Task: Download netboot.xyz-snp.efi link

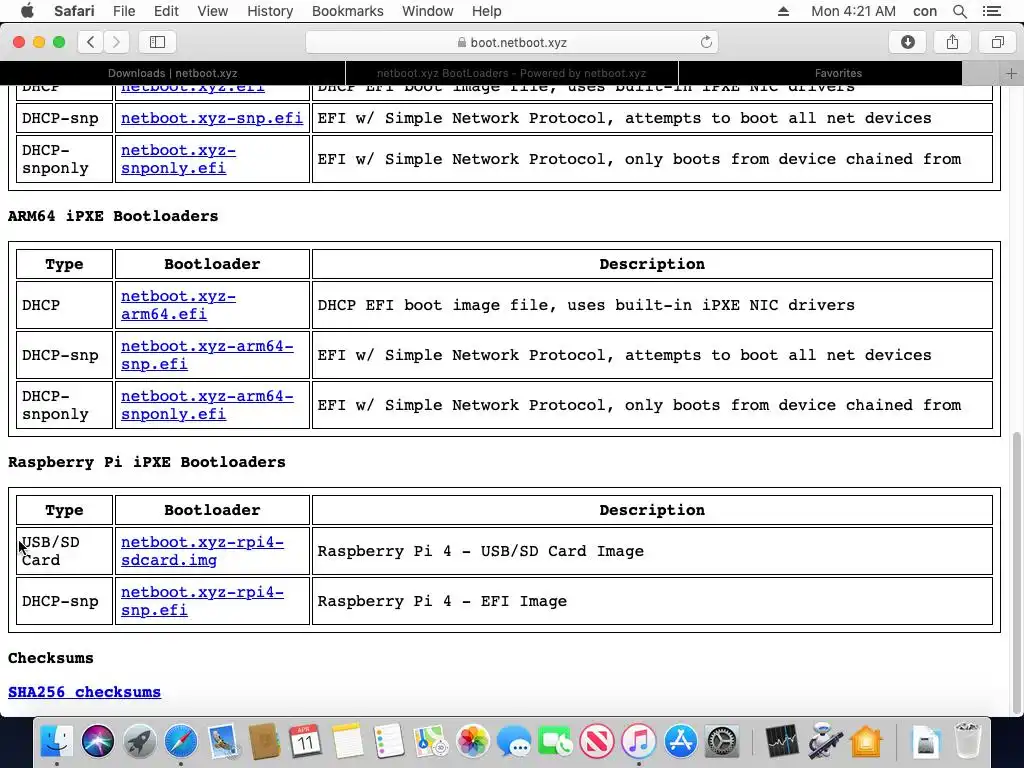Action: (212, 118)
